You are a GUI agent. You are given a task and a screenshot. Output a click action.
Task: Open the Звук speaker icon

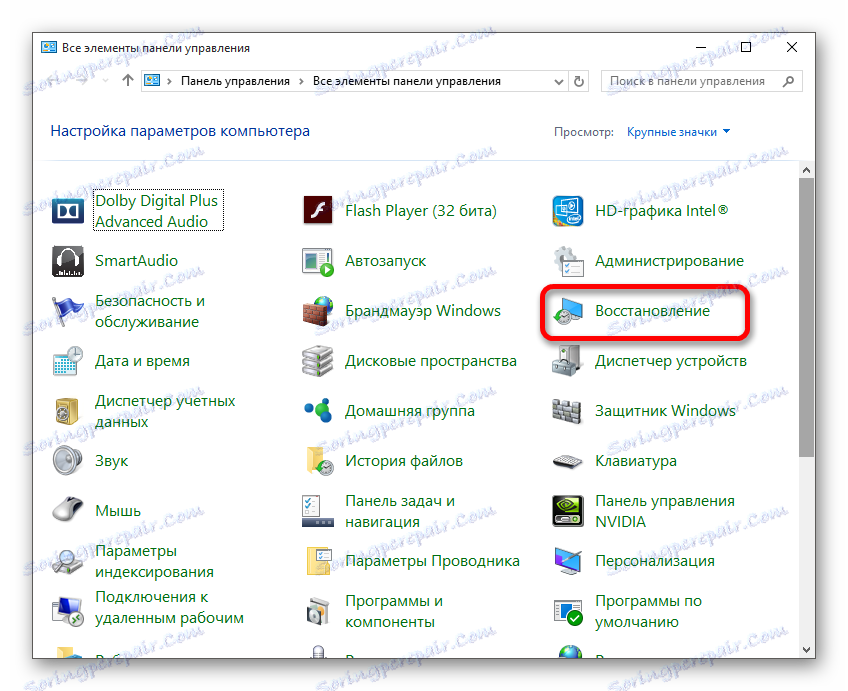(68, 461)
